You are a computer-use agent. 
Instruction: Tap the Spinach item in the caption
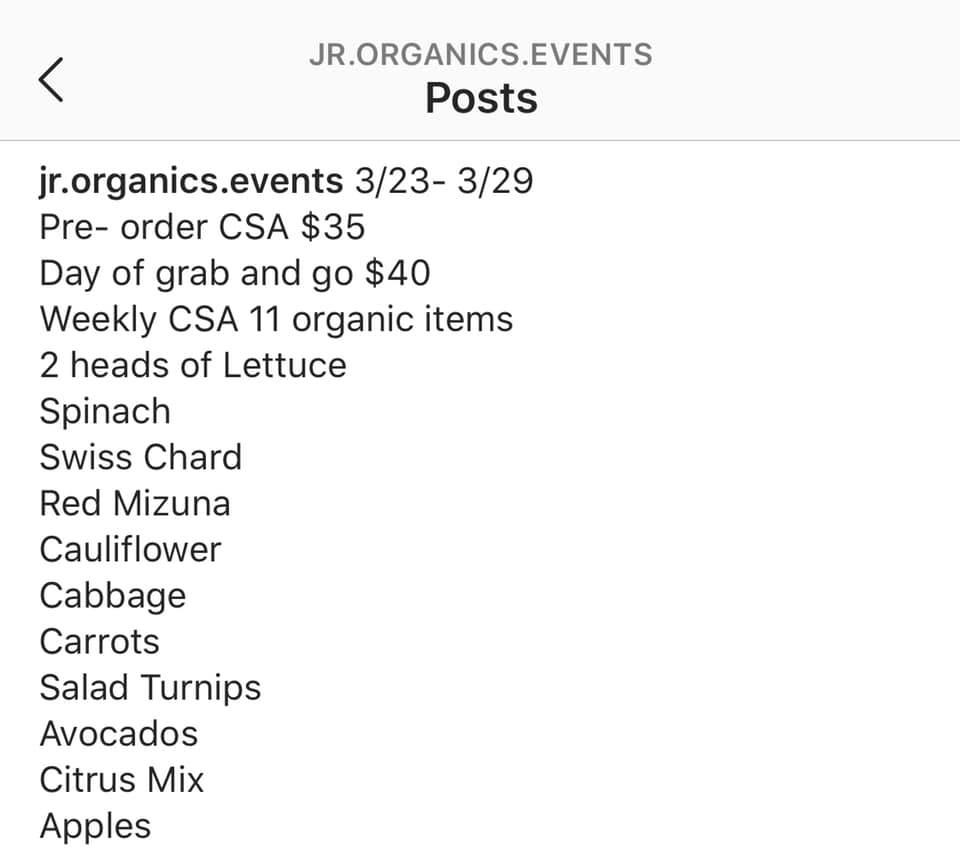(x=105, y=411)
